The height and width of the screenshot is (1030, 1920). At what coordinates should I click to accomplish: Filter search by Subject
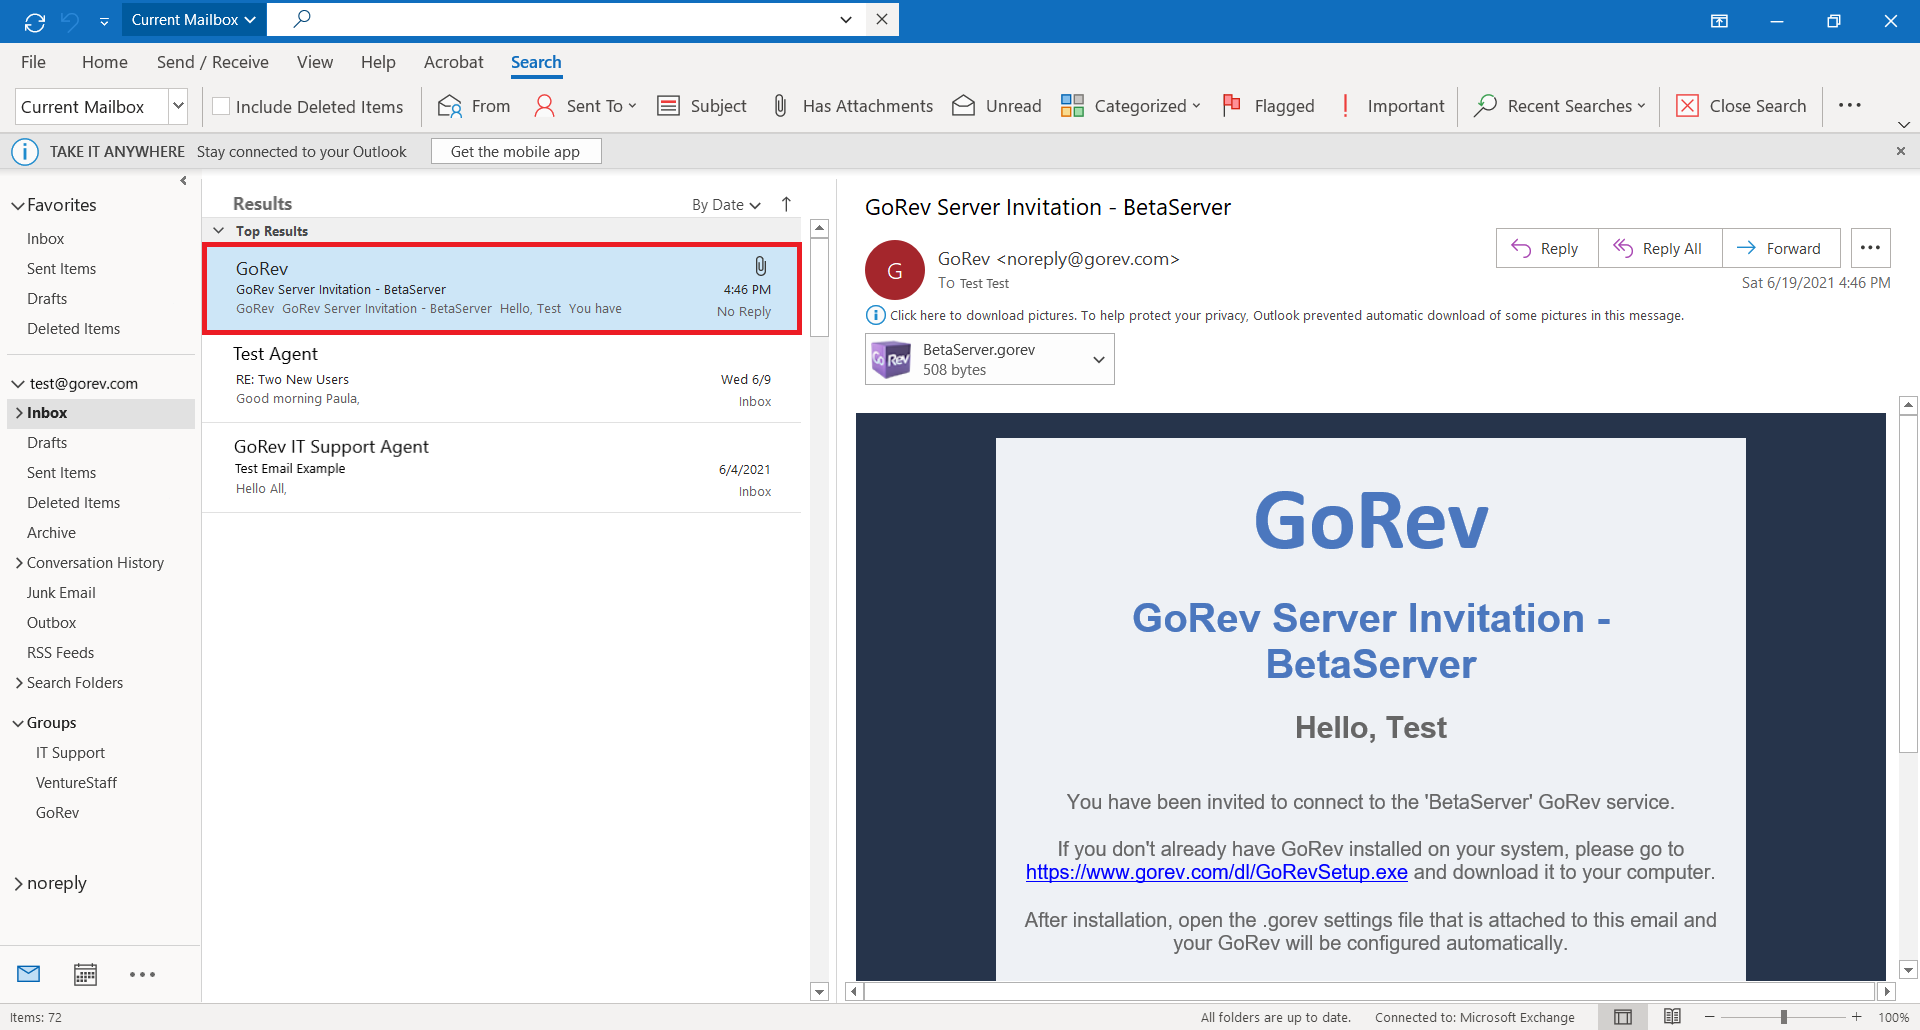tap(702, 106)
